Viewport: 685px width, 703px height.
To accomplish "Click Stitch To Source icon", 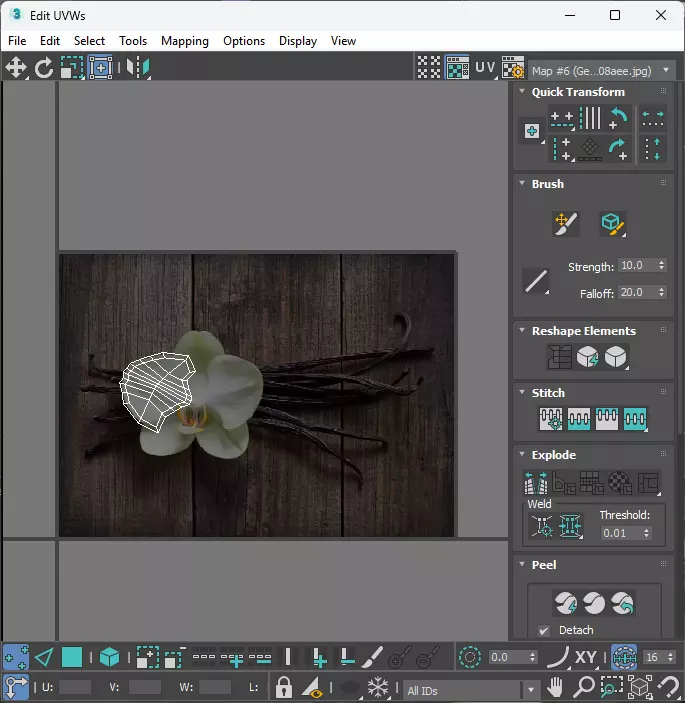I will [x=607, y=419].
